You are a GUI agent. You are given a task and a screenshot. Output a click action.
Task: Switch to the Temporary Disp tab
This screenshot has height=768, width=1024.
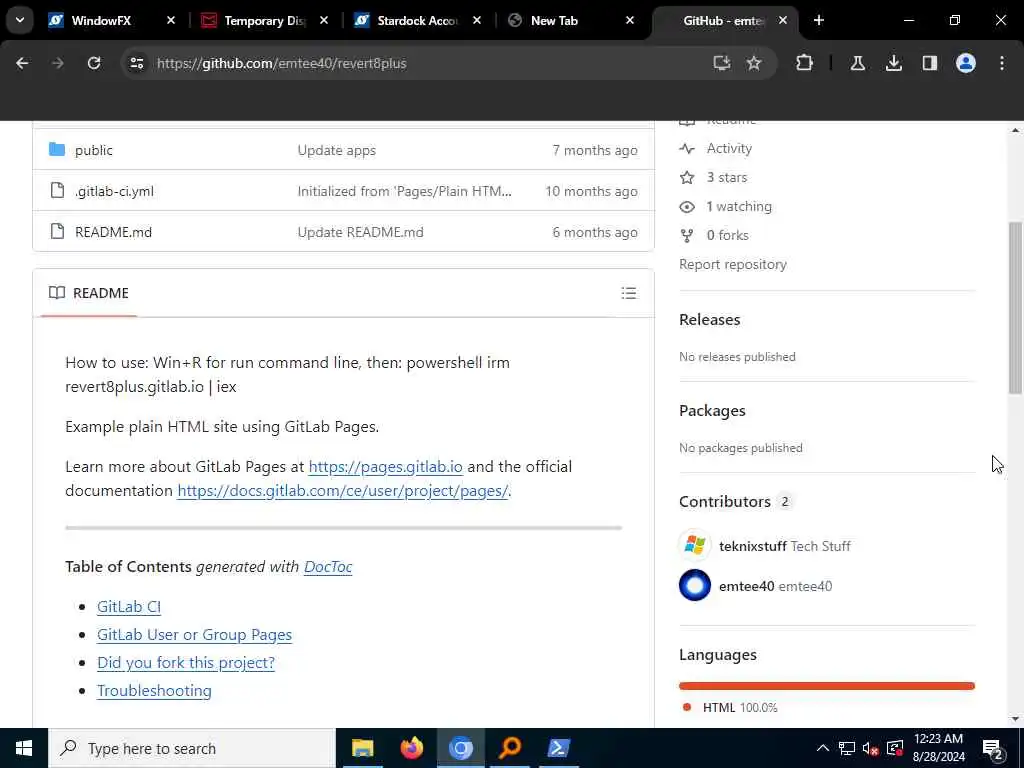264,21
